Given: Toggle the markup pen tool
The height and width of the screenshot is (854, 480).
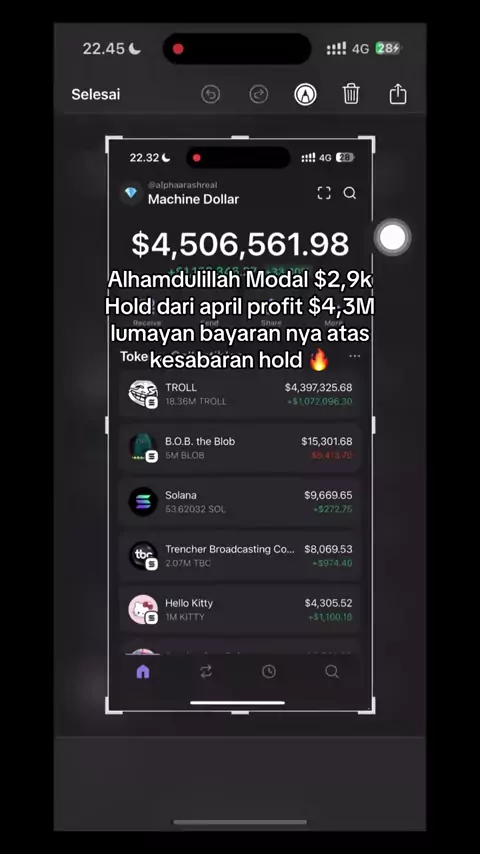Looking at the screenshot, I should 305,94.
